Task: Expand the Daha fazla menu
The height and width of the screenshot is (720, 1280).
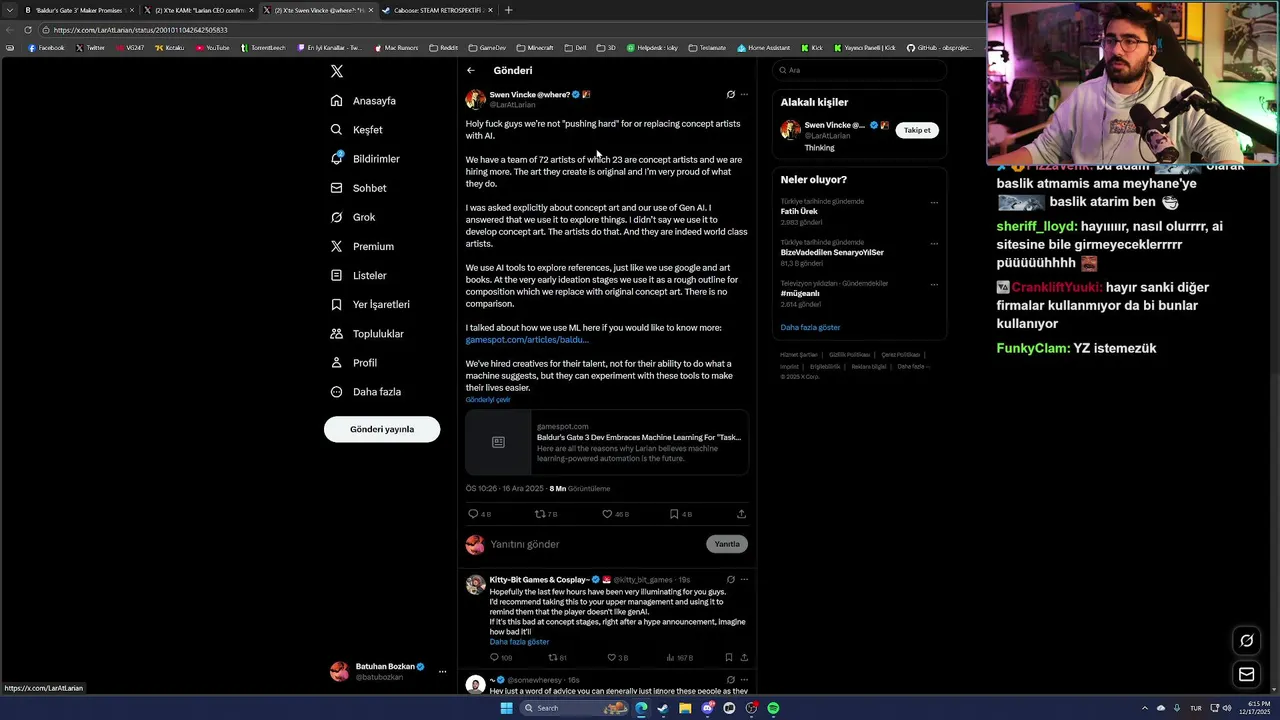Action: pos(366,392)
